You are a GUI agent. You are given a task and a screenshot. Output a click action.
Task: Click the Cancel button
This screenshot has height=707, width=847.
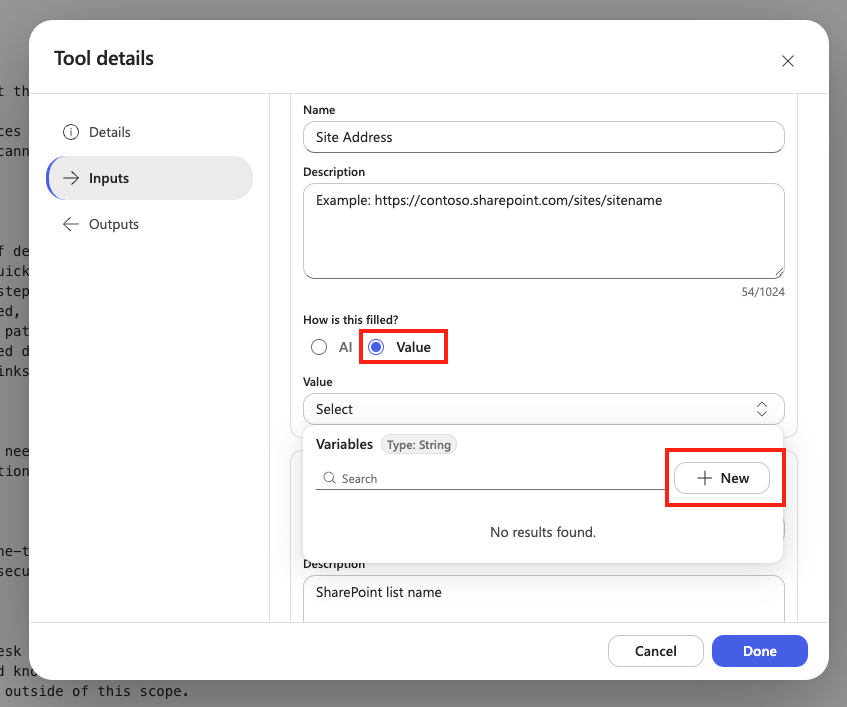tap(656, 651)
